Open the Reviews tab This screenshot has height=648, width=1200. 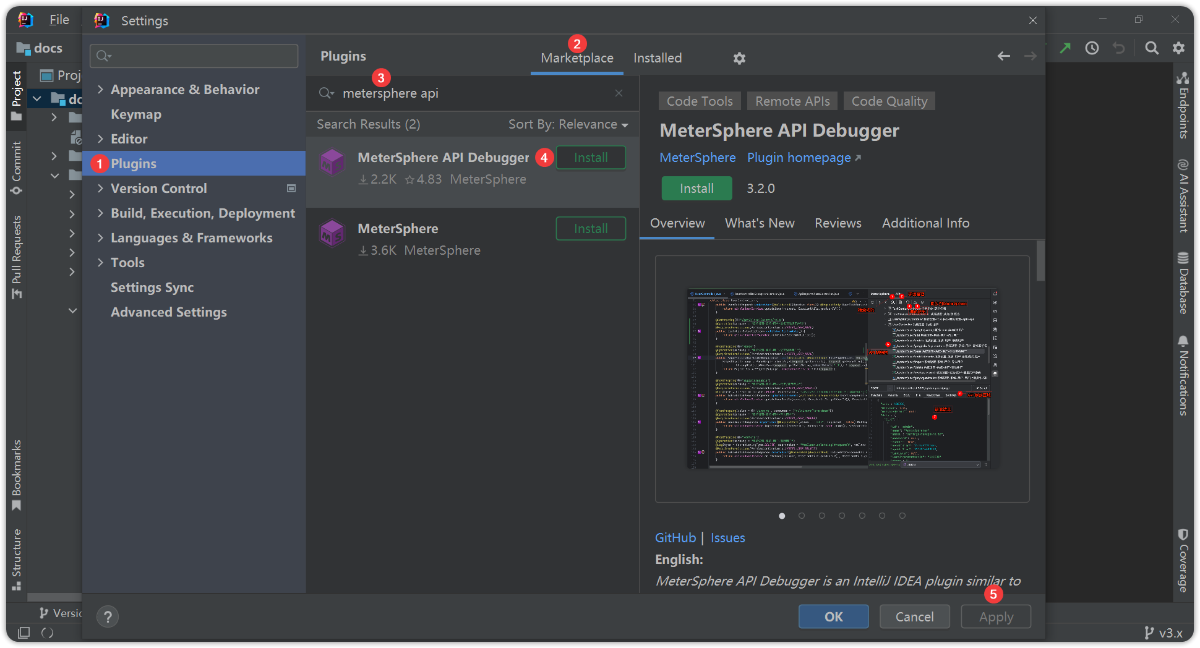click(x=838, y=223)
